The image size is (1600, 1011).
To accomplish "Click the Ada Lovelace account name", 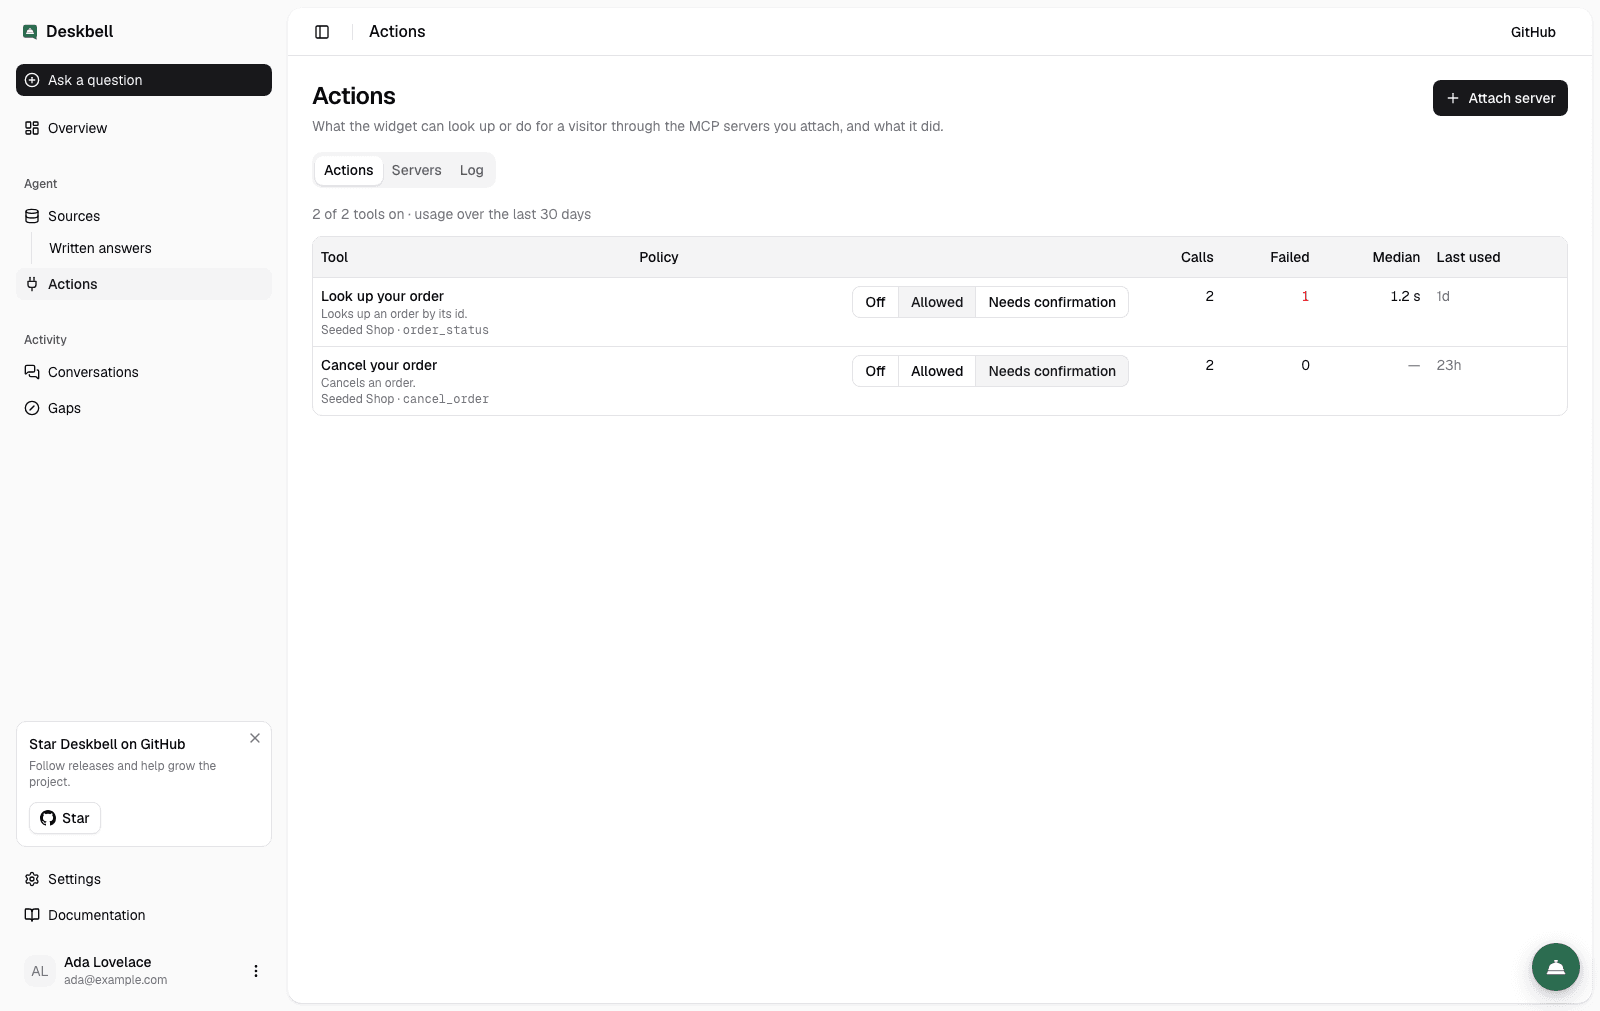I will tap(108, 962).
